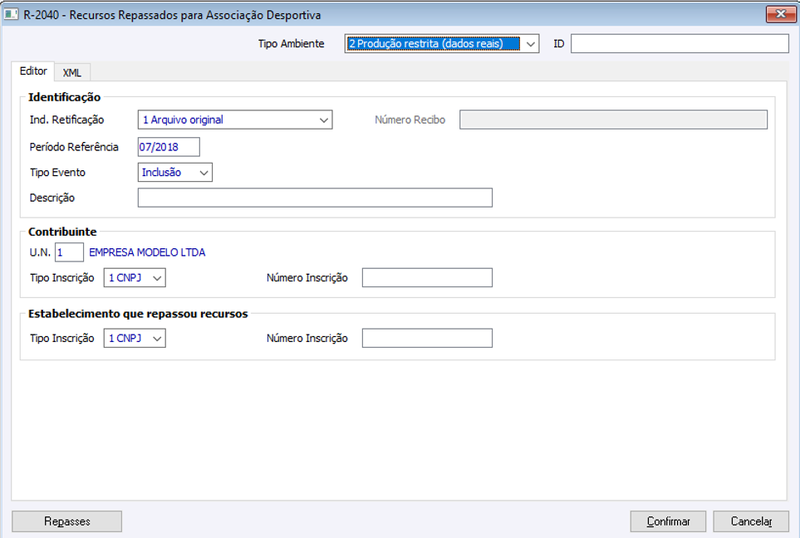Click the Confirmar button
This screenshot has width=800, height=538.
(x=668, y=521)
